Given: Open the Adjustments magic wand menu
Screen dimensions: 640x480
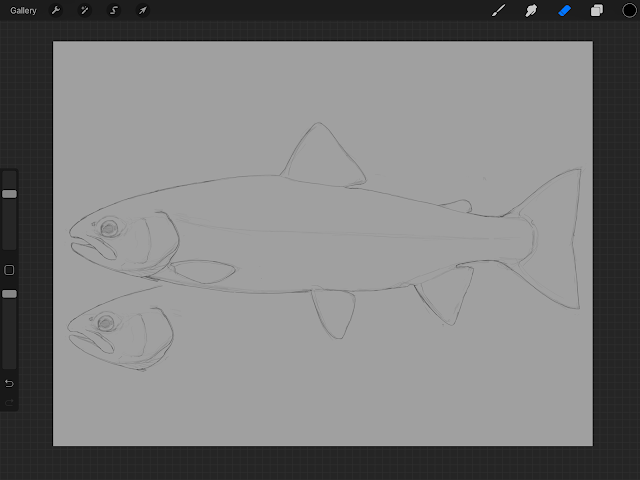Looking at the screenshot, I should [84, 10].
